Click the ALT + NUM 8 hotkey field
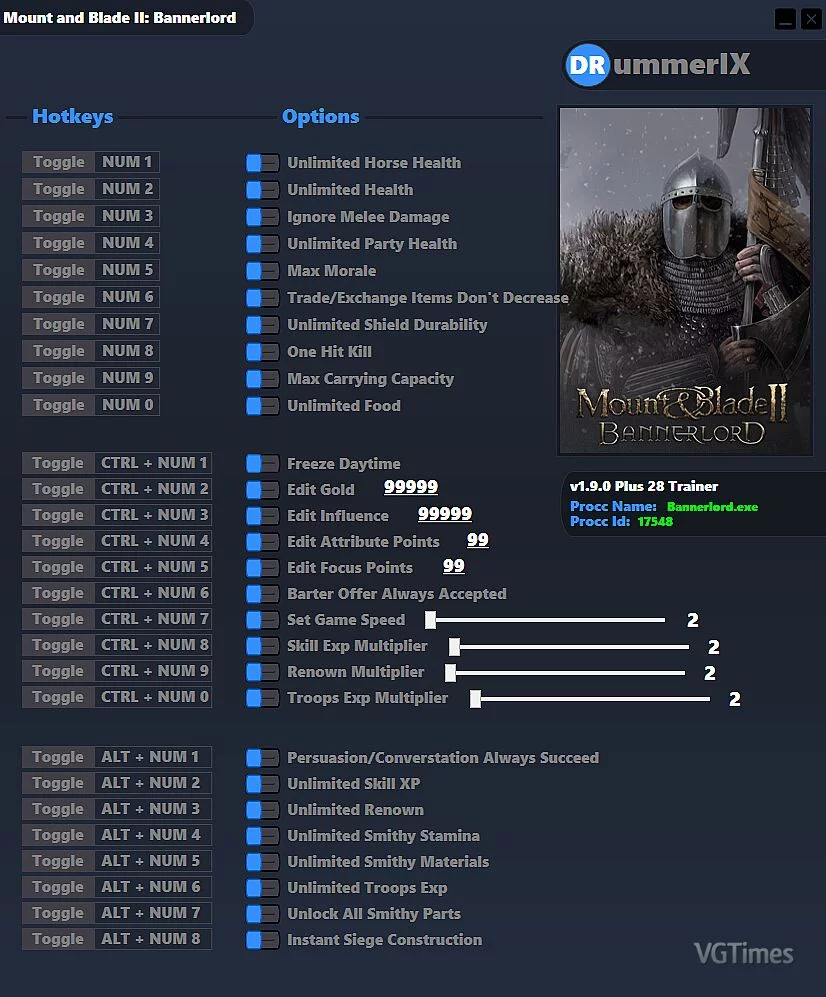The width and height of the screenshot is (826, 997). tap(153, 939)
